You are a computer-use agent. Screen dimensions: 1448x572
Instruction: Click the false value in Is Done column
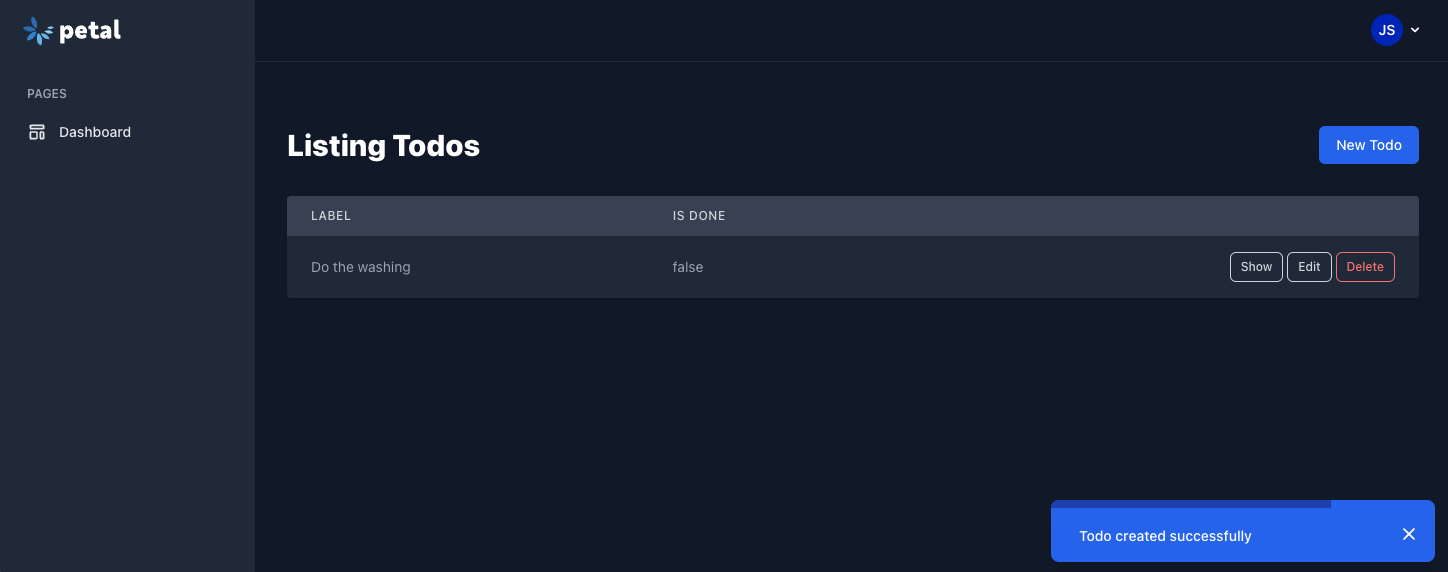688,267
